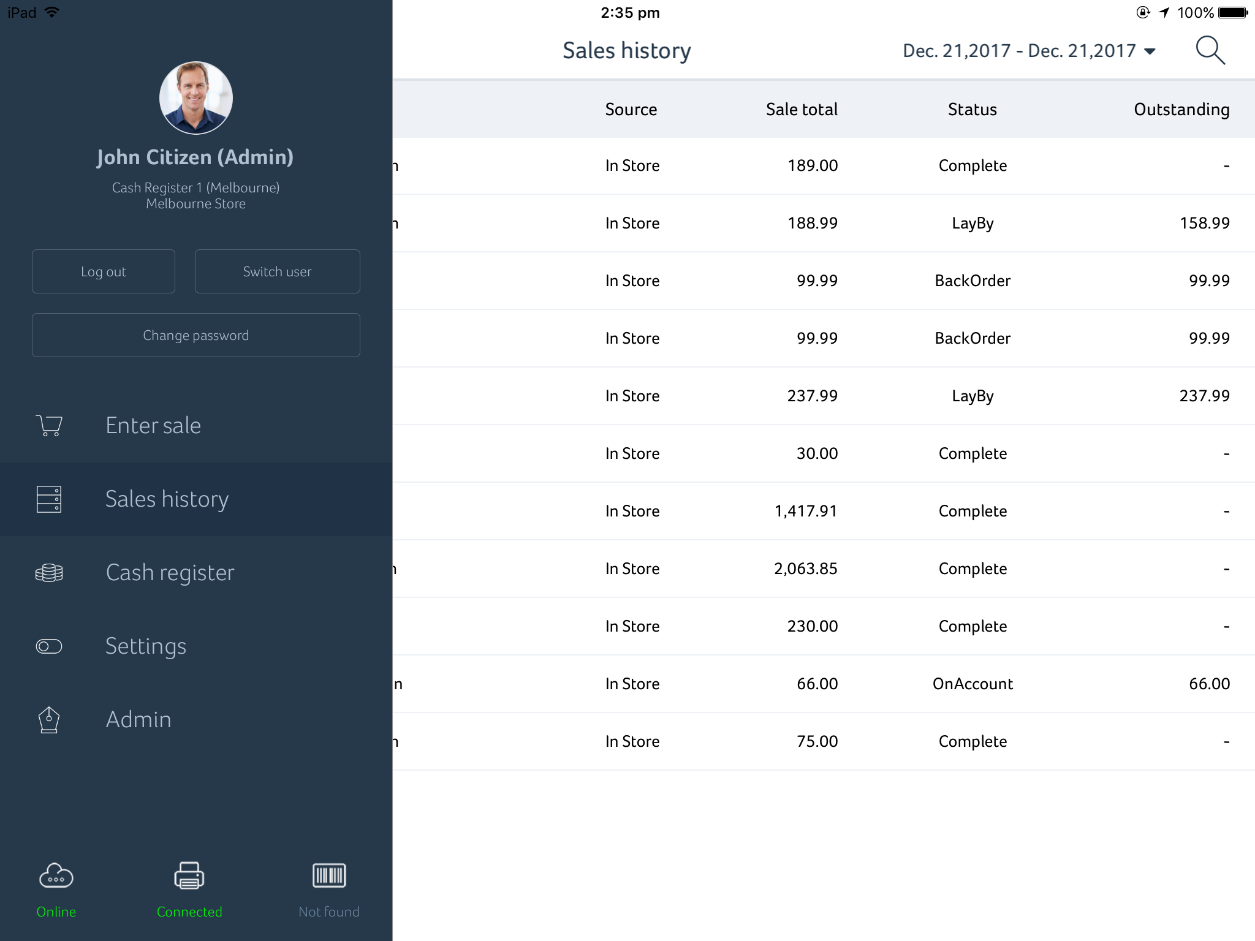Open the search magnifier icon
Screen dimensions: 1255x941
point(1210,51)
